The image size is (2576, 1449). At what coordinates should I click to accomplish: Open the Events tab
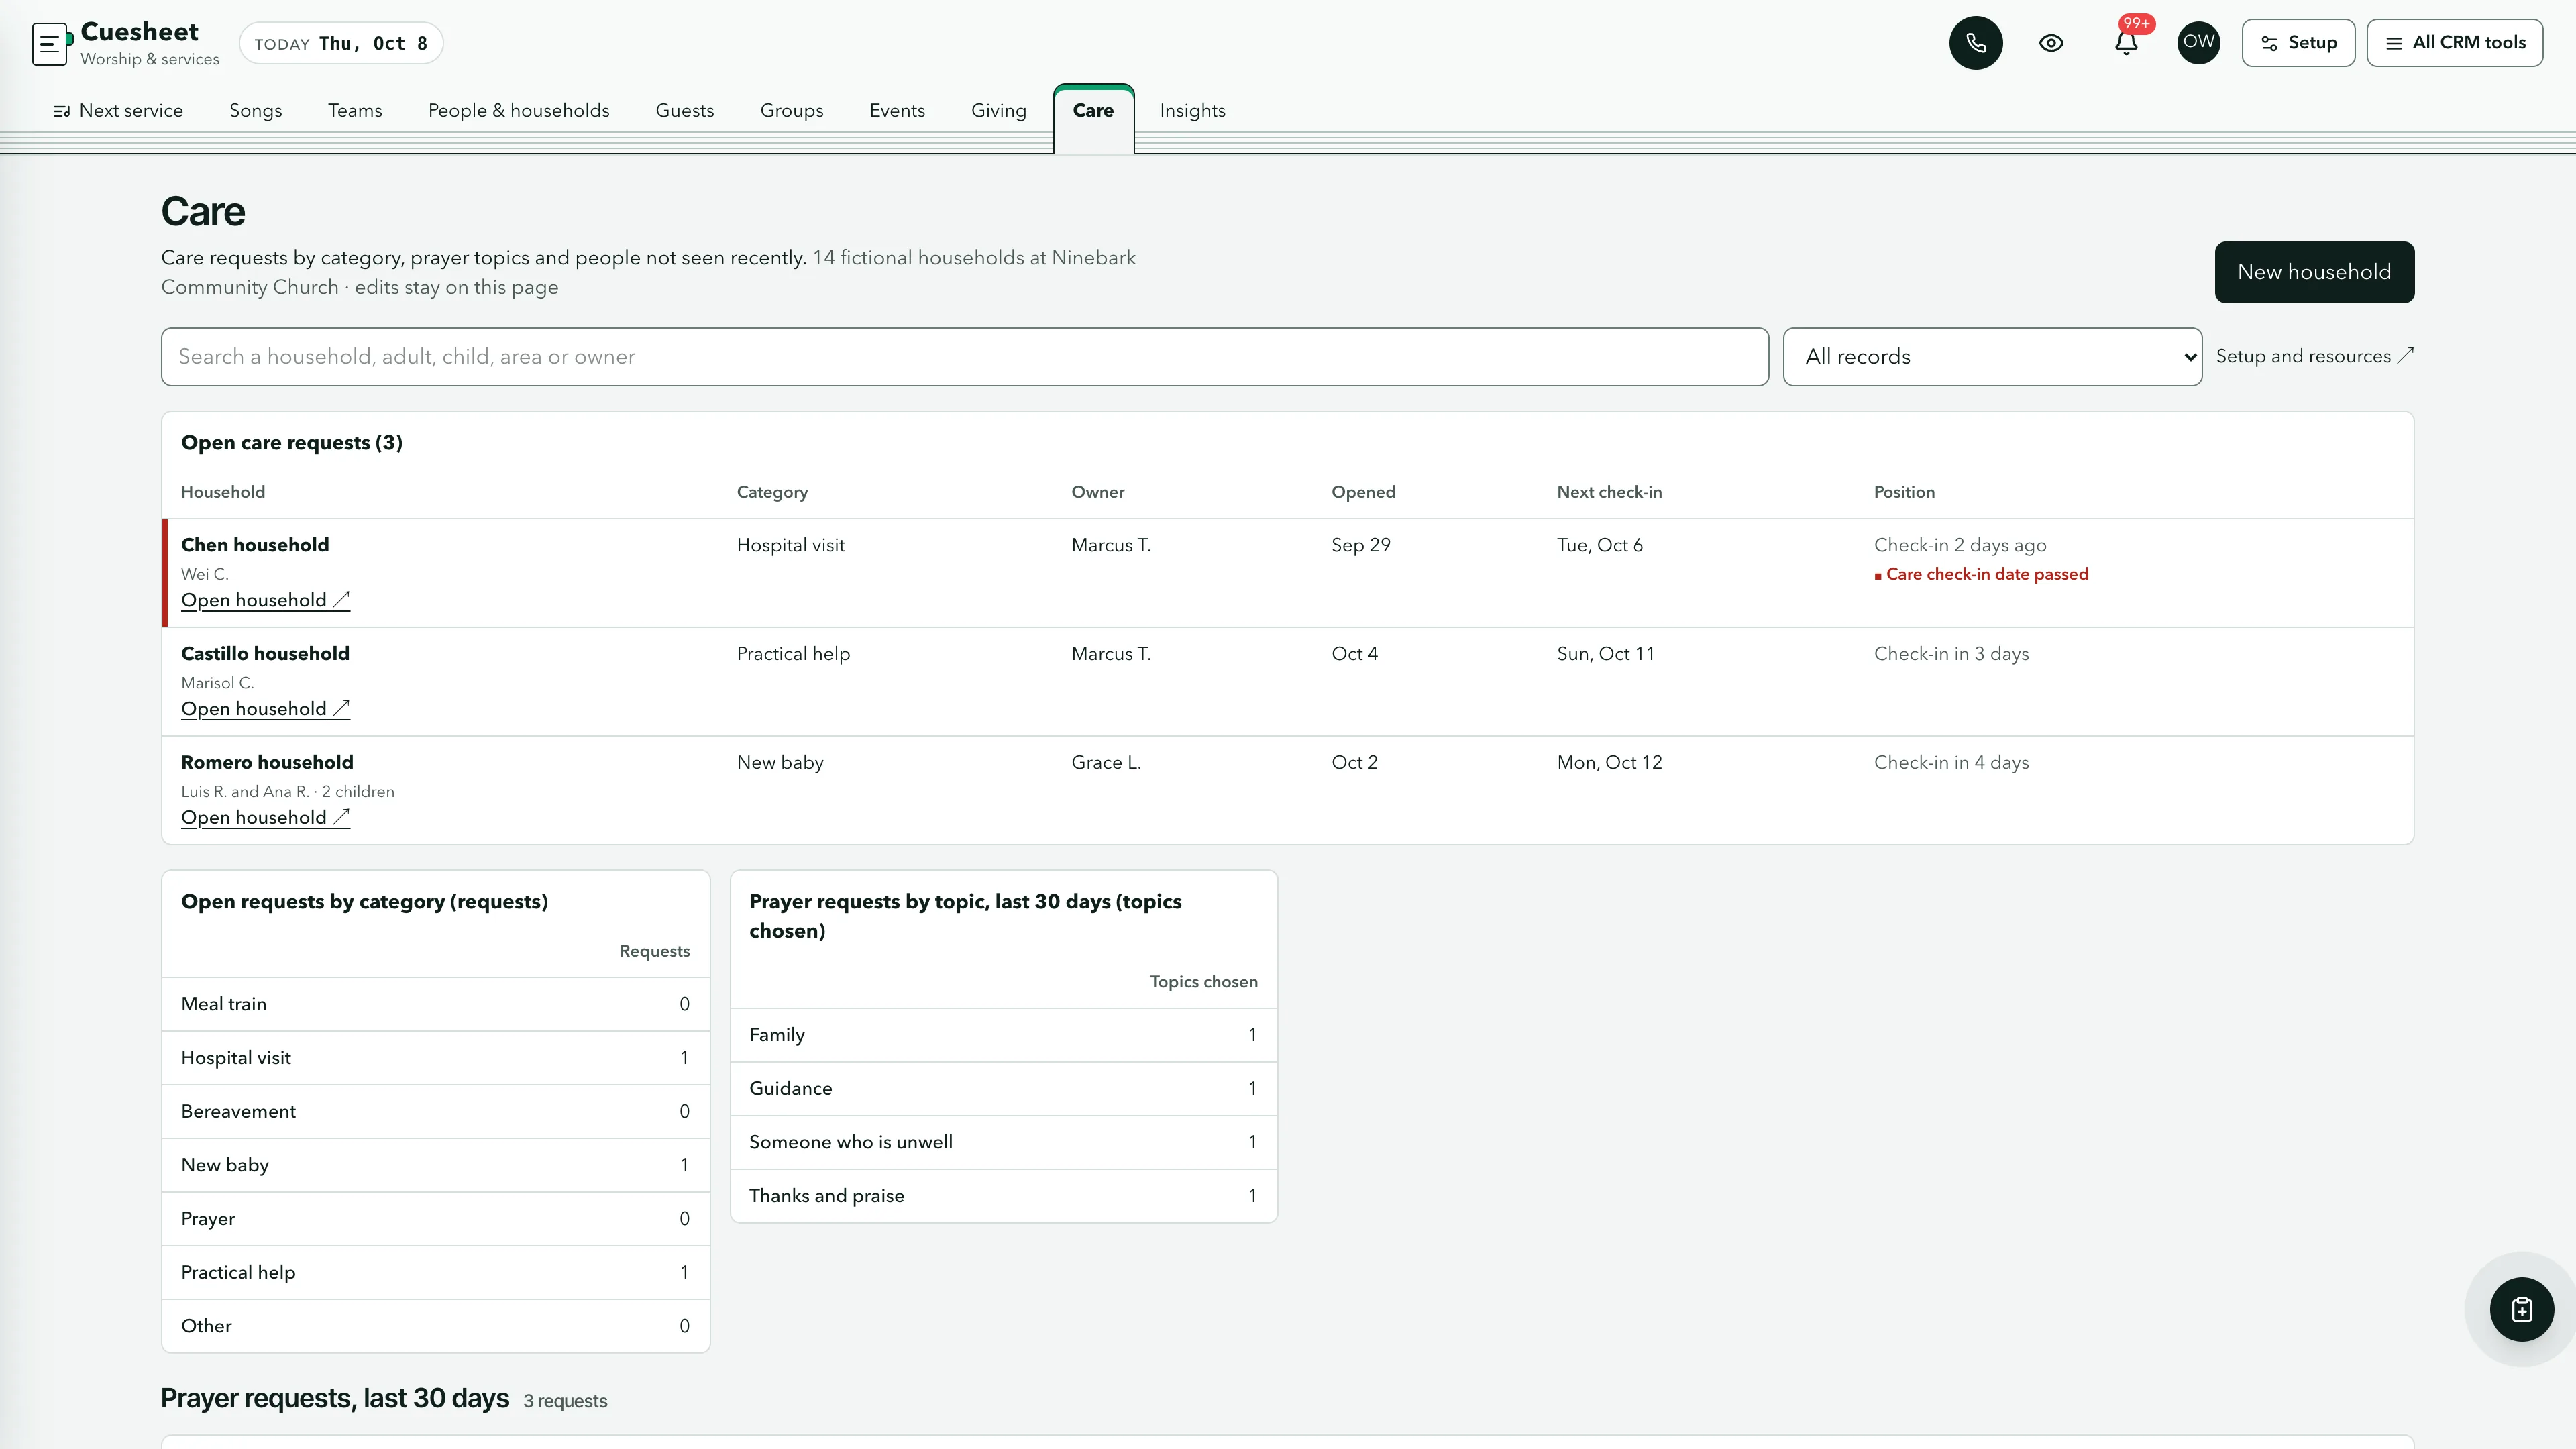coord(897,111)
